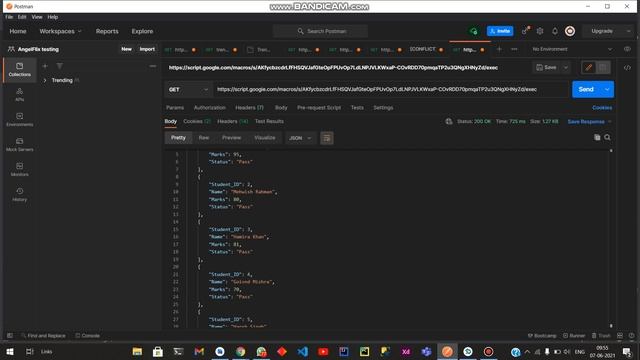Open the Save button dropdown arrow
640x360 pixels.
click(566, 67)
